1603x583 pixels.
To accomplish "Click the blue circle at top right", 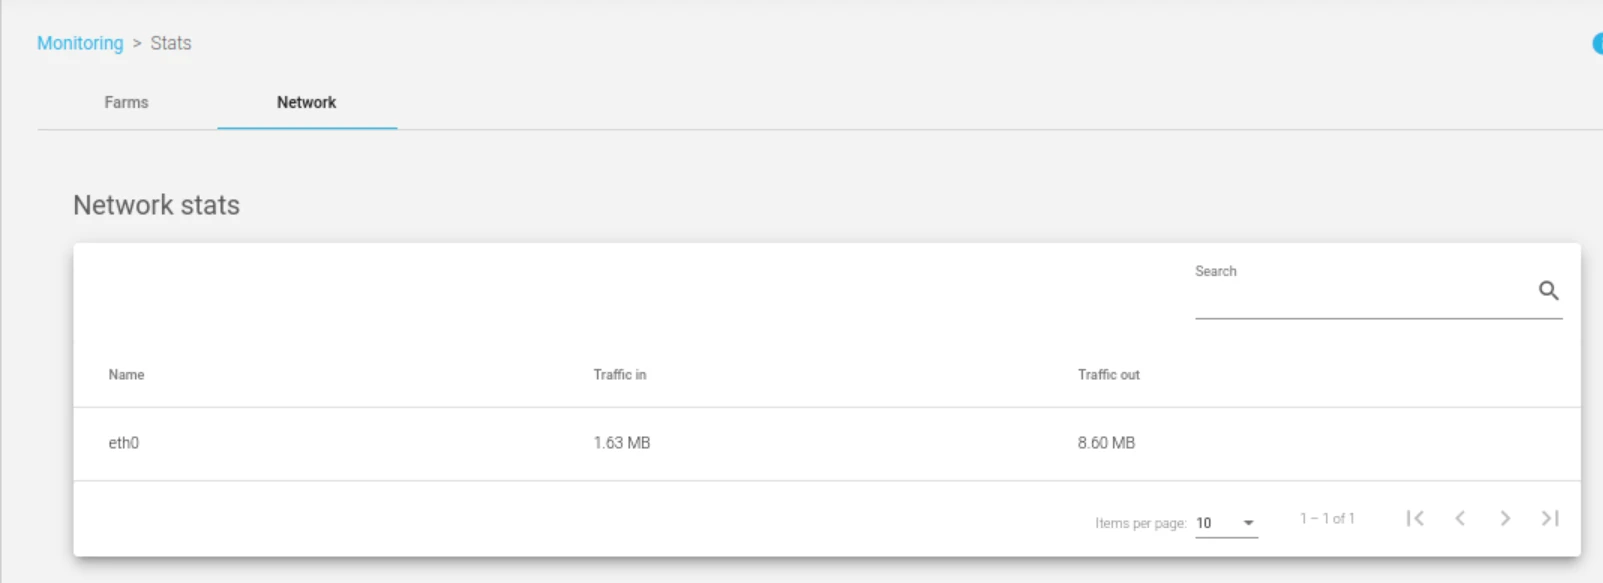I will (x=1597, y=44).
